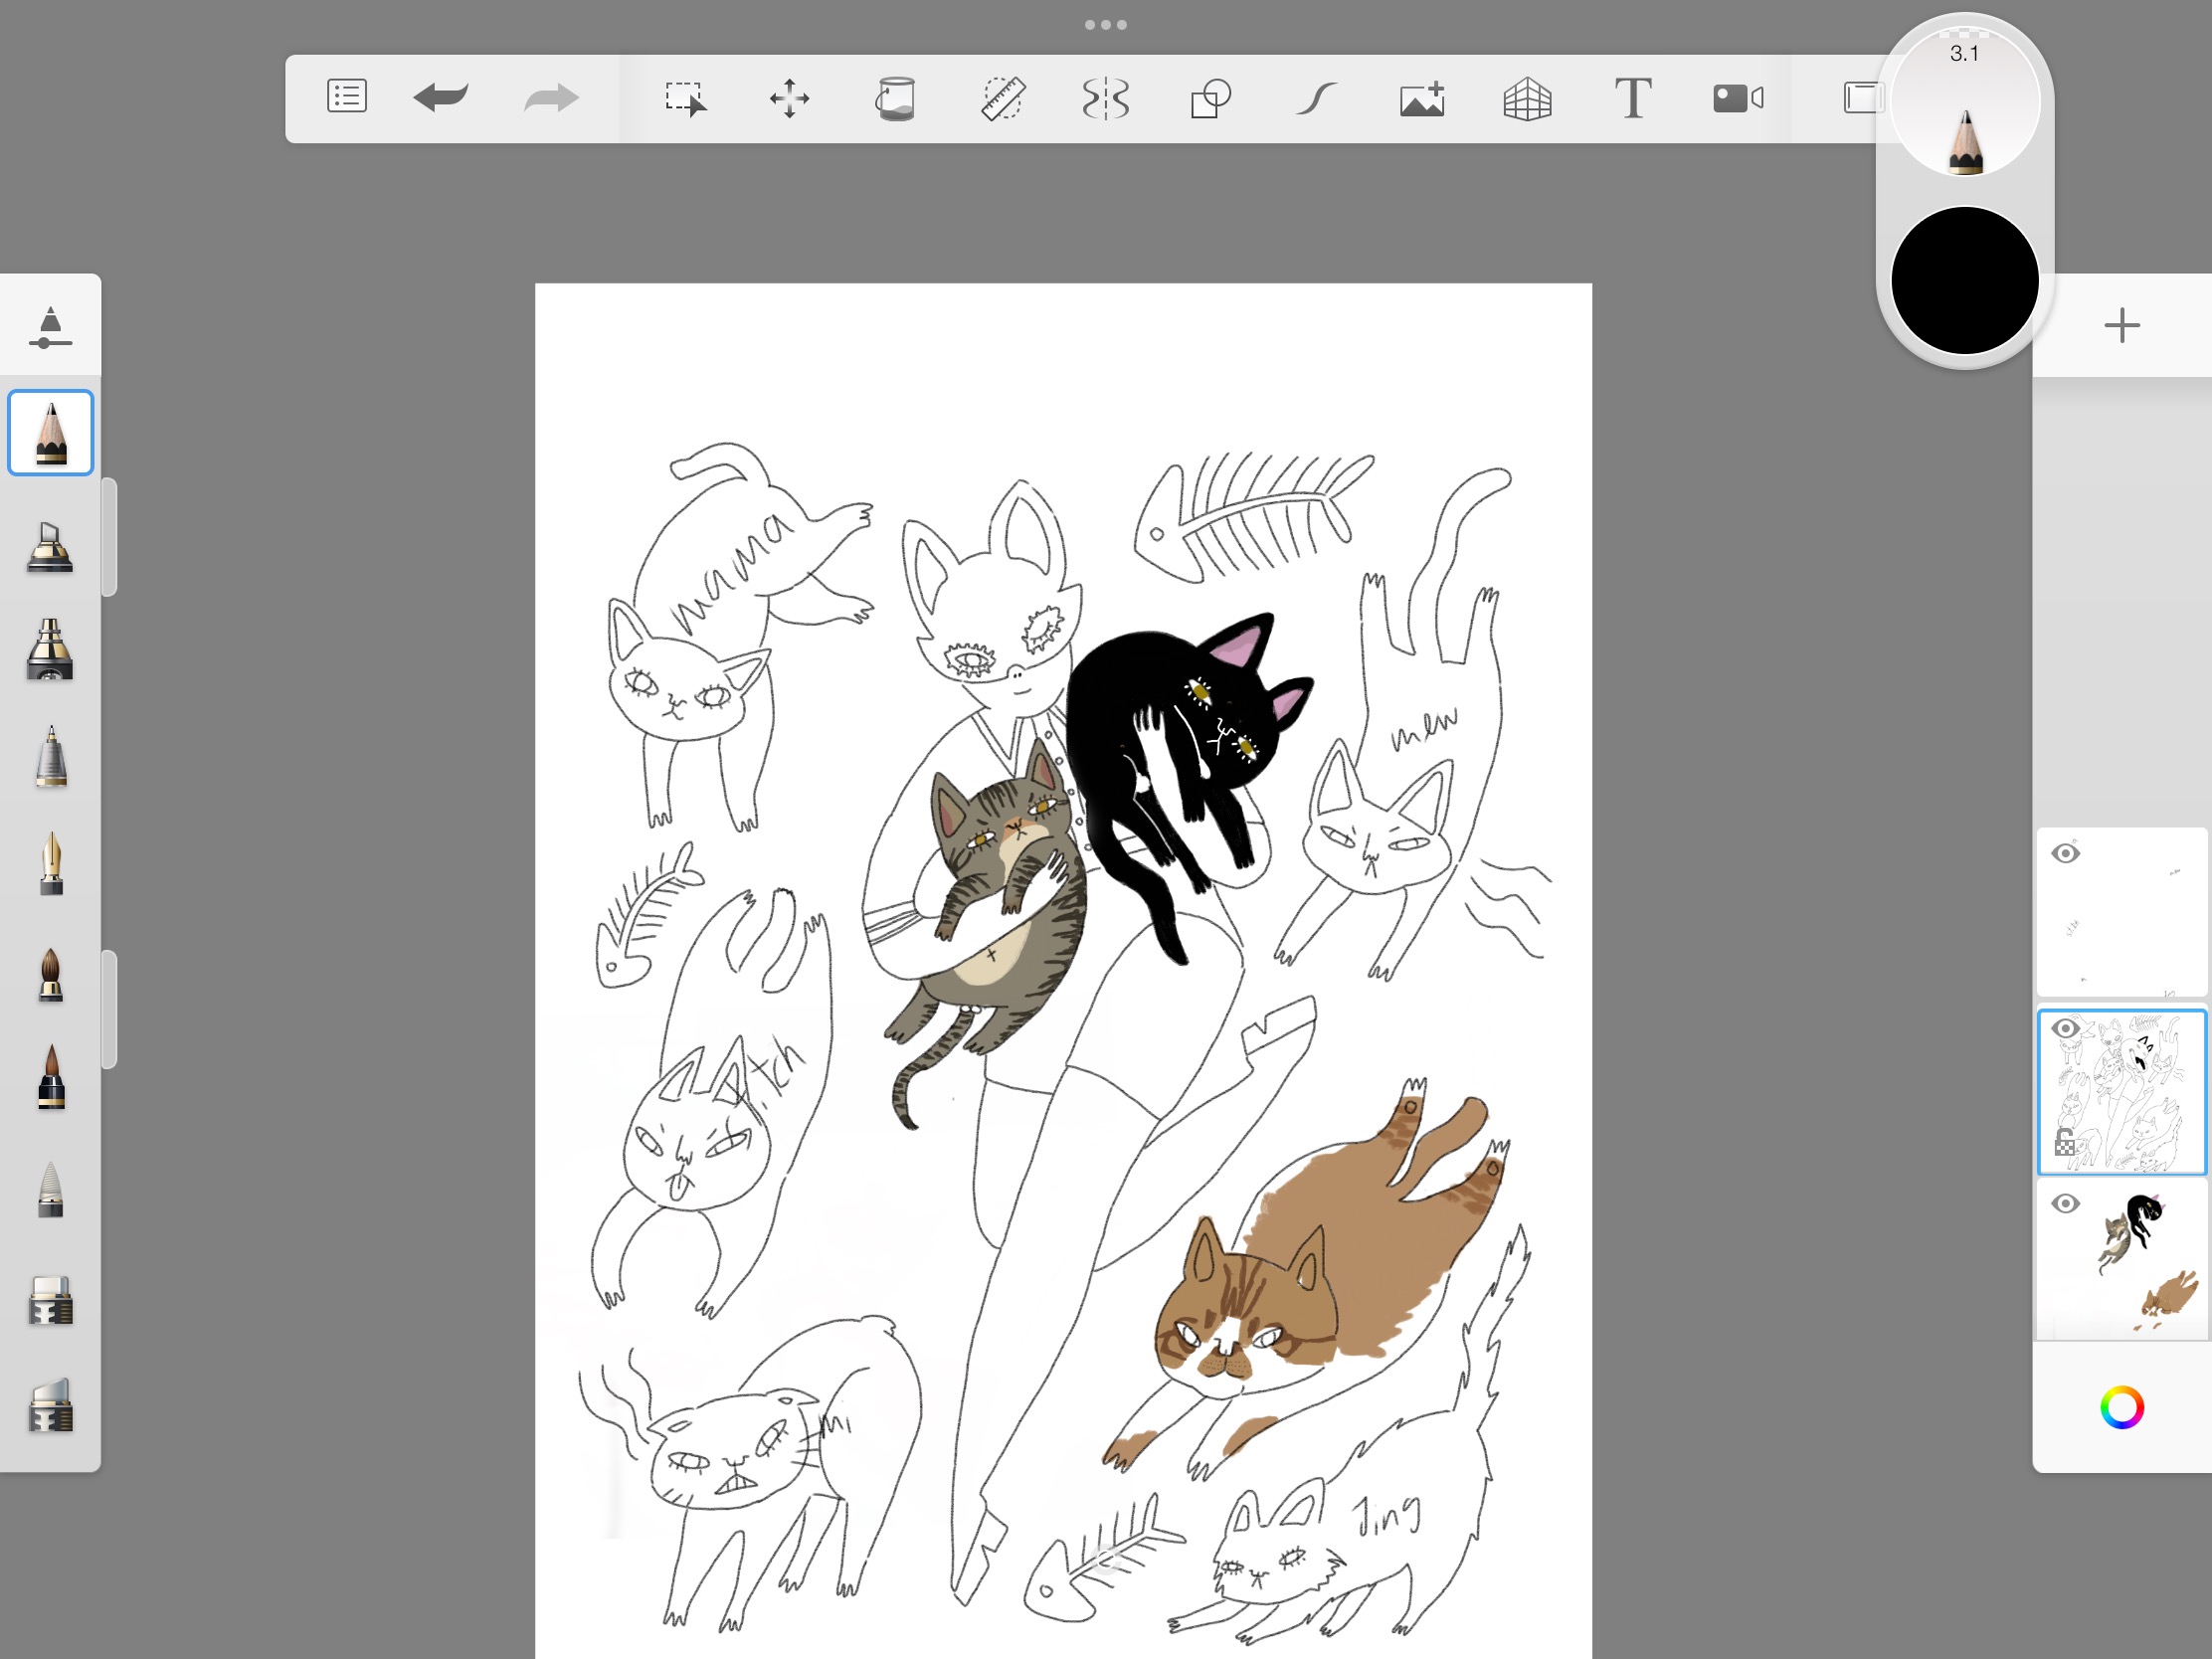2212x1659 pixels.
Task: Select the flood fill bucket tool
Action: (x=895, y=98)
